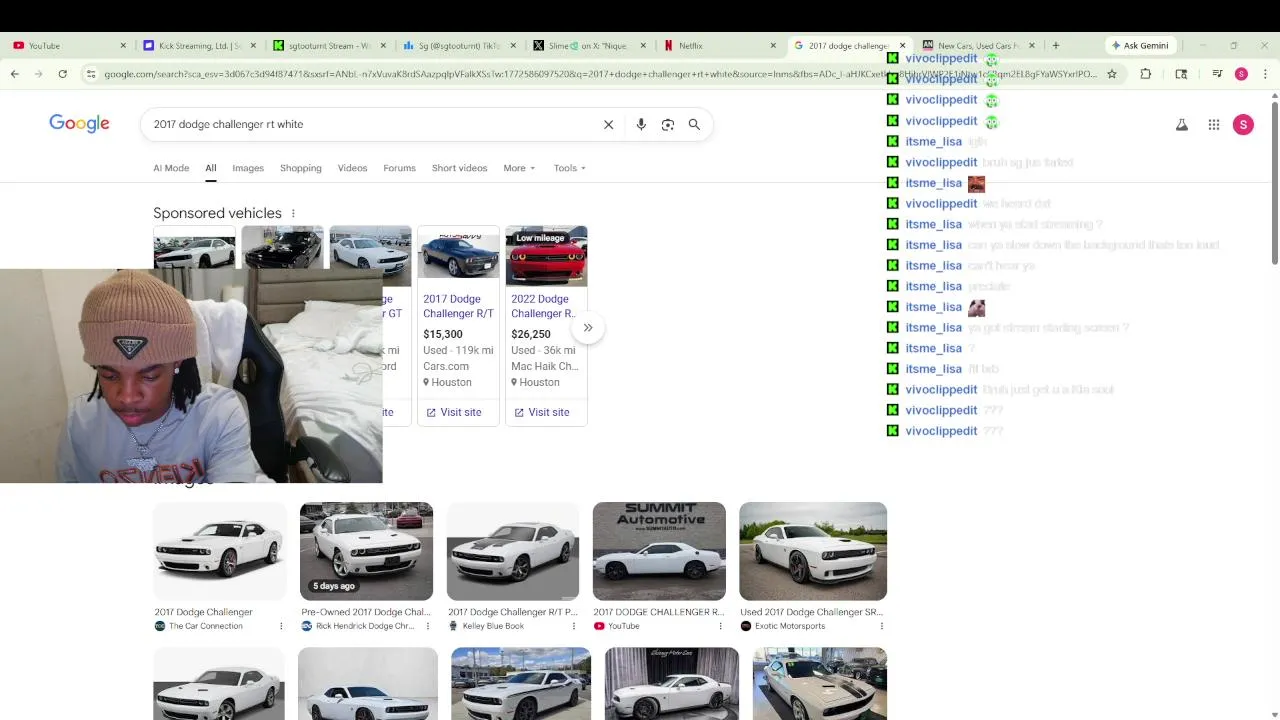The width and height of the screenshot is (1280, 720).
Task: Open the Google apps grid icon
Action: coord(1214,124)
